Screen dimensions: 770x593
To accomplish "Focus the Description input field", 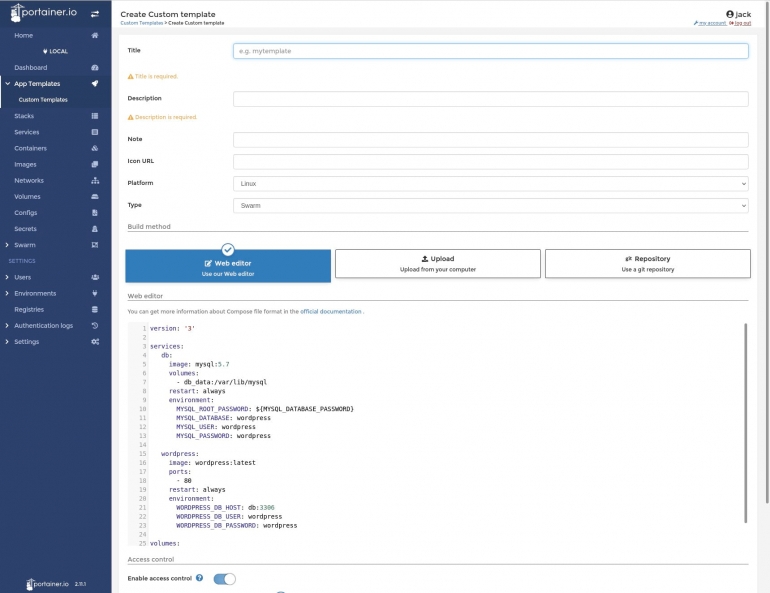I will pyautogui.click(x=491, y=99).
